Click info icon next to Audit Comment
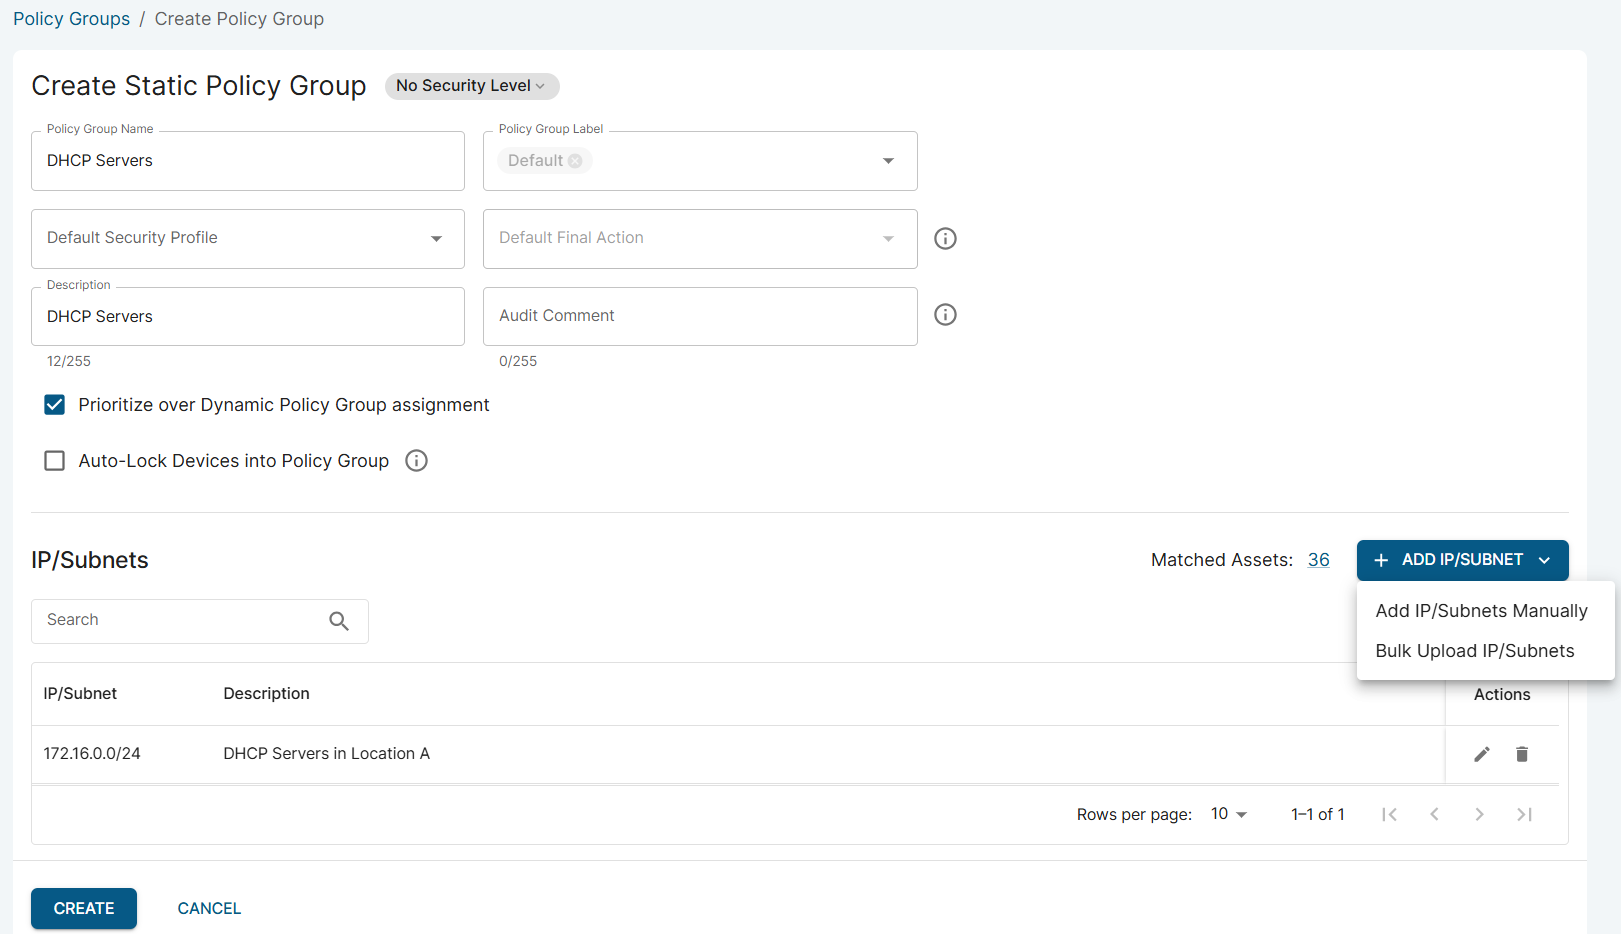Screen dimensions: 1621x934 click(x=944, y=315)
